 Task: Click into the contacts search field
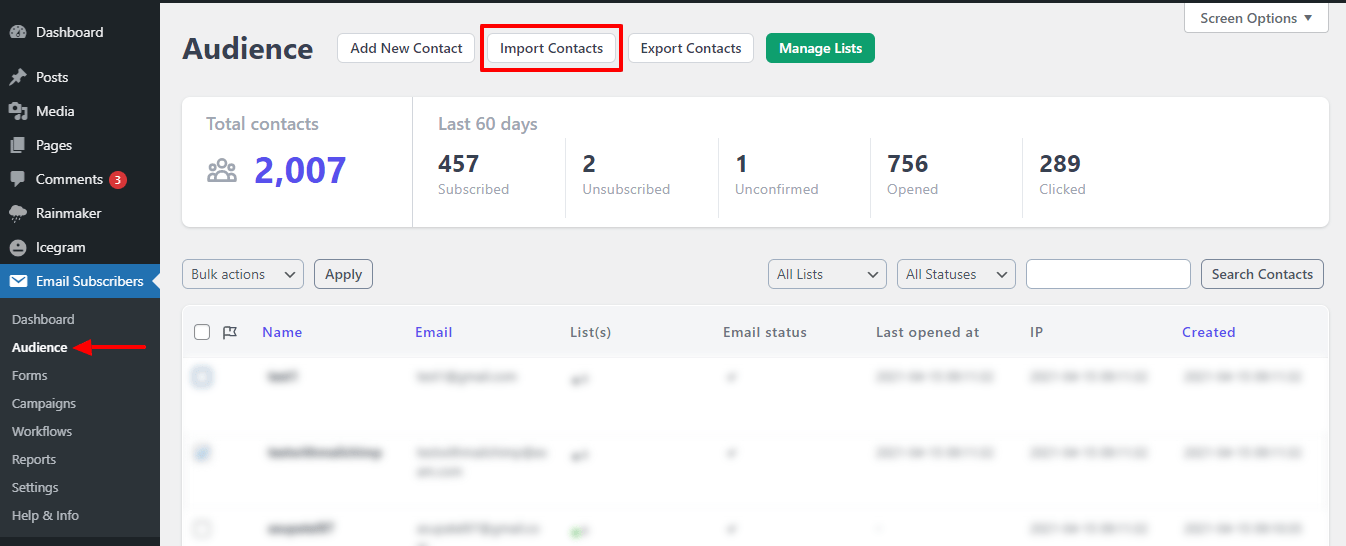[x=1108, y=274]
